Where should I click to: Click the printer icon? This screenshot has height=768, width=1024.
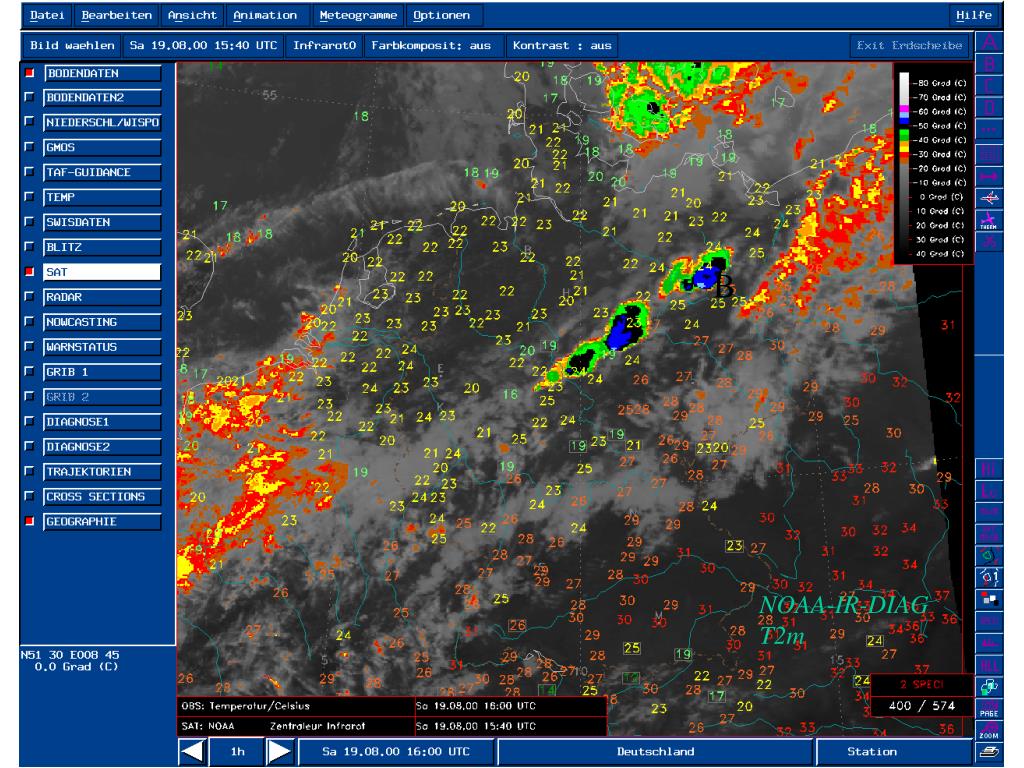pos(989,752)
